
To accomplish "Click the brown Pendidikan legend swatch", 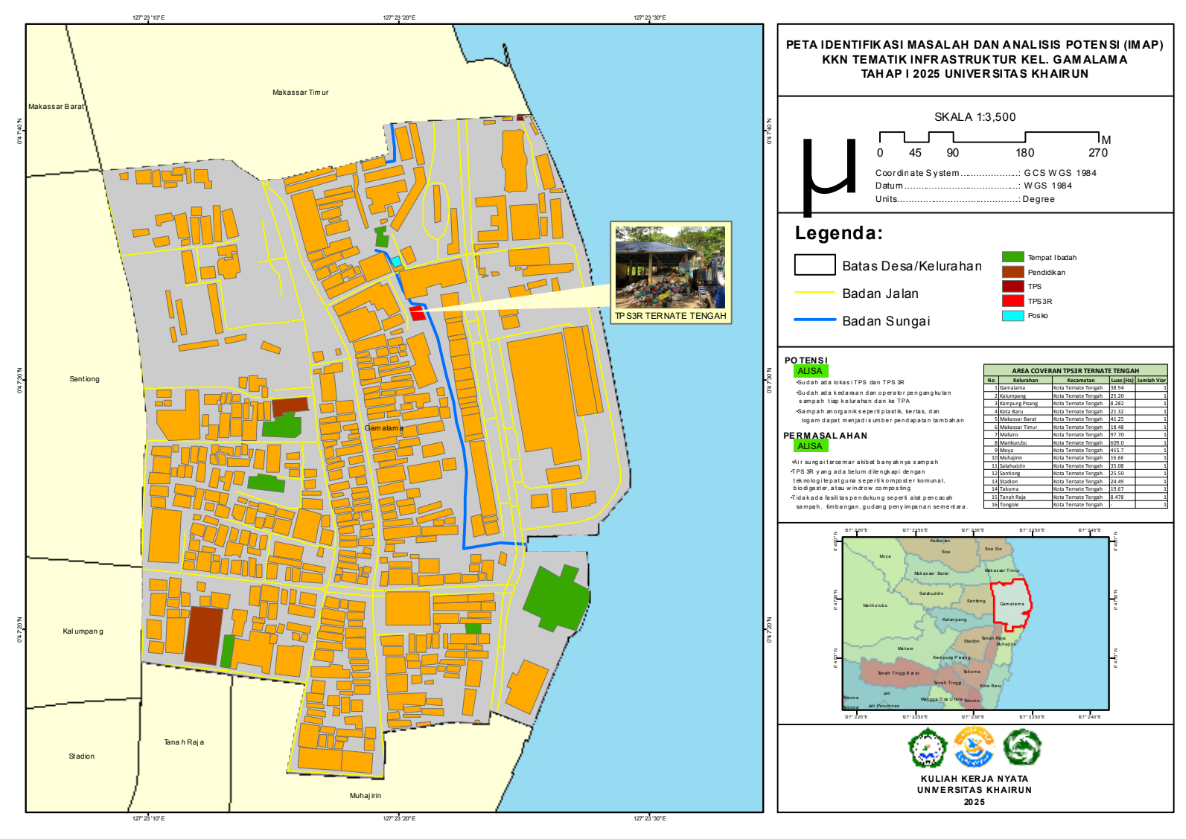I will click(x=1012, y=272).
